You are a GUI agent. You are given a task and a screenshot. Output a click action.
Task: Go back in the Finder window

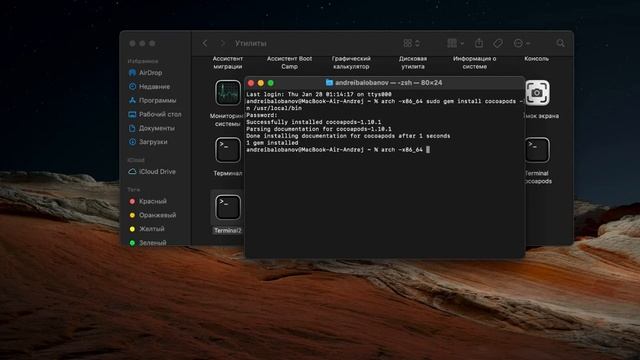[x=205, y=43]
